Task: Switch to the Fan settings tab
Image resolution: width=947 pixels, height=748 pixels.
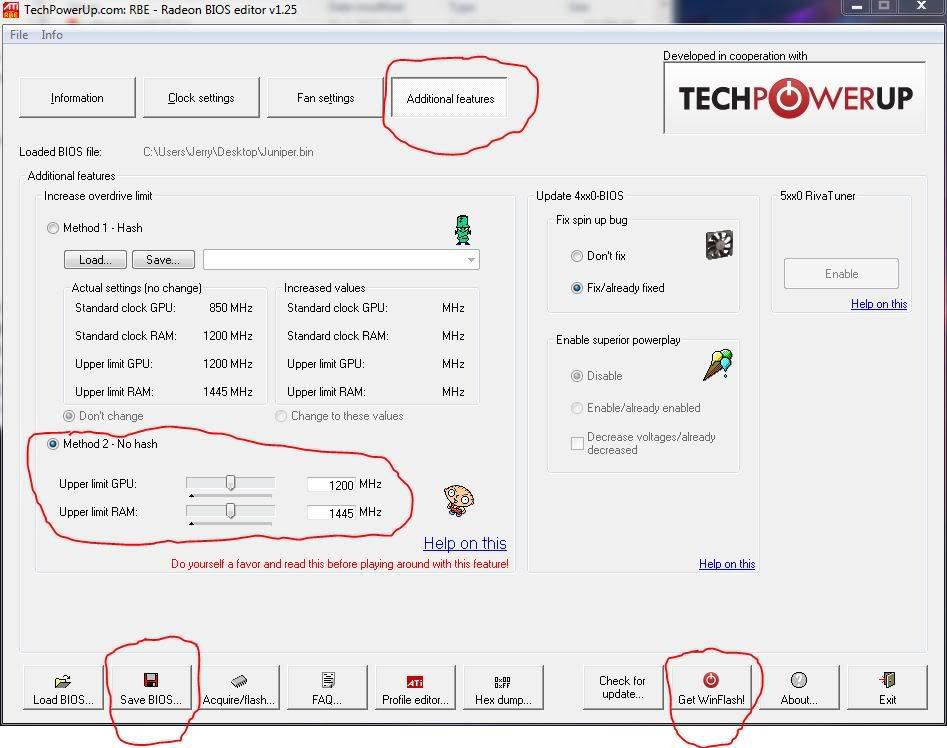Action: pos(325,98)
